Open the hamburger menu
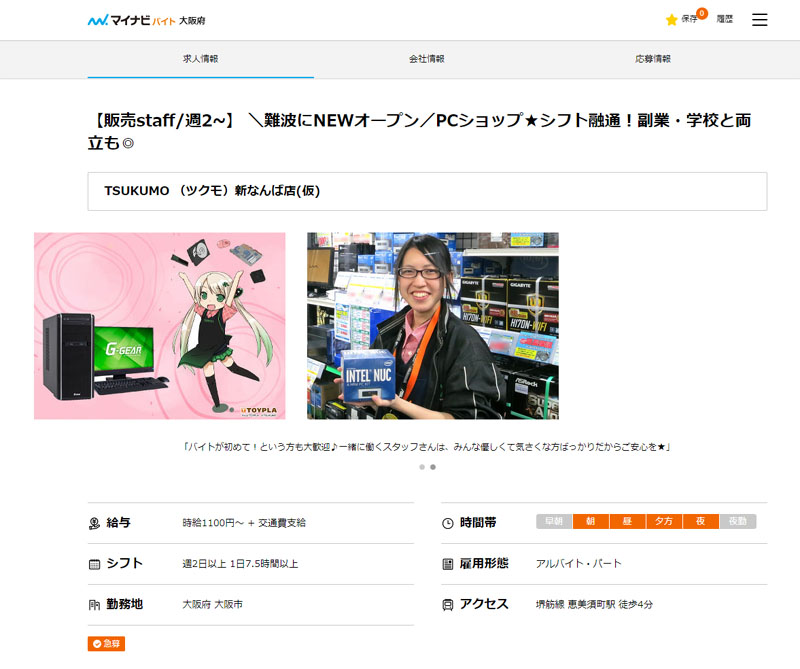This screenshot has height=669, width=800. 759,20
